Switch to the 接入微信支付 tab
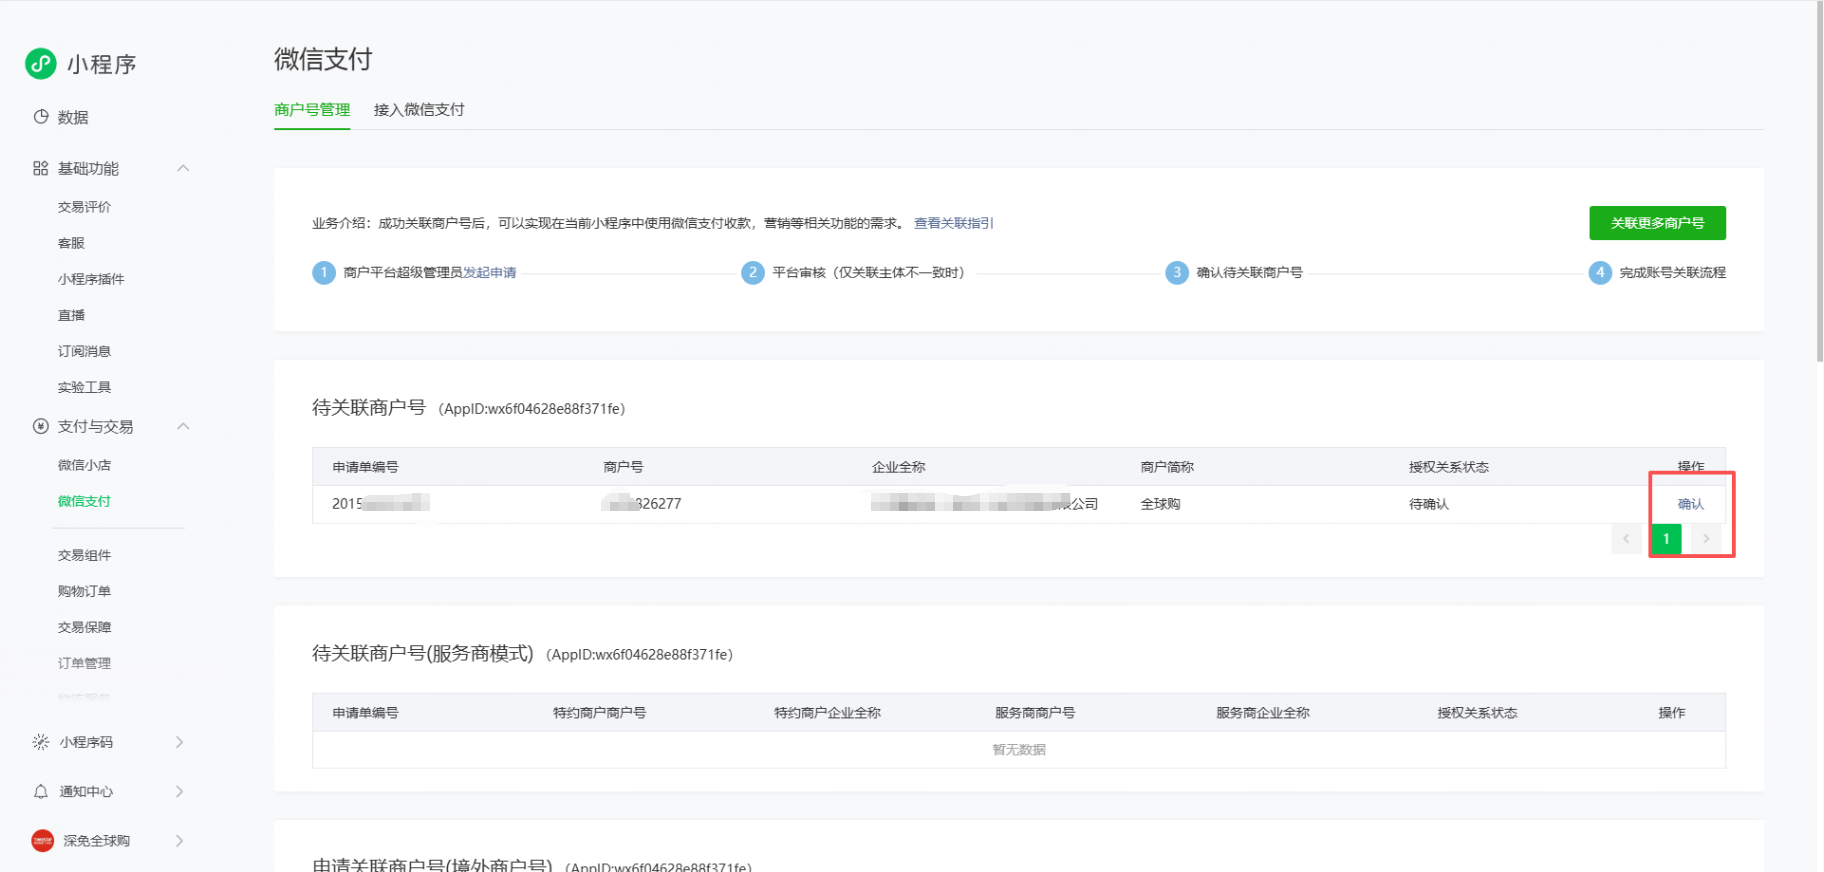This screenshot has width=1824, height=872. (x=419, y=110)
